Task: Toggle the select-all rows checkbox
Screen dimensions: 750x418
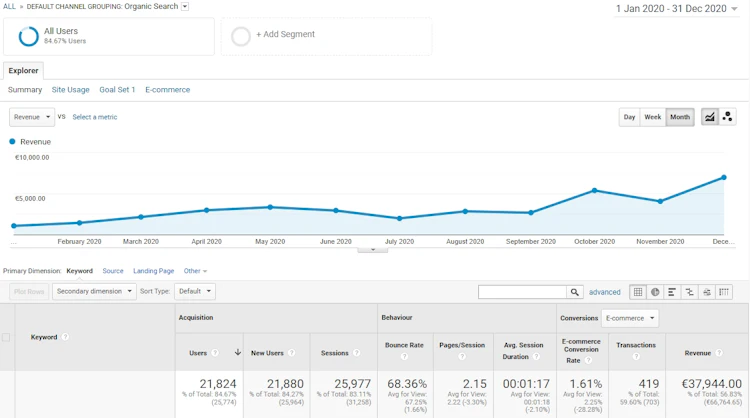Action: 6,337
